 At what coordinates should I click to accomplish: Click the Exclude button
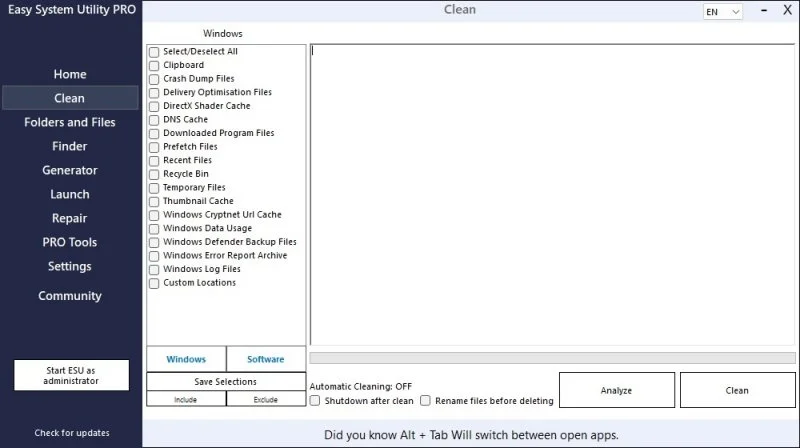coord(266,400)
